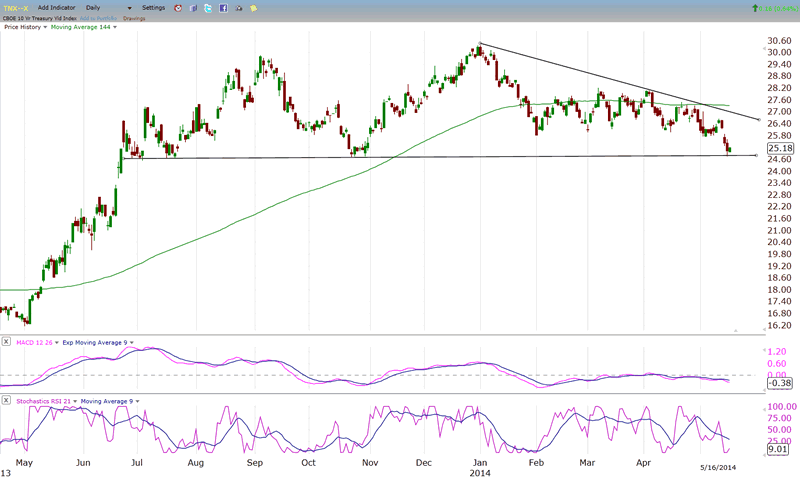Close the Stochastics RSI indicator panel
Screen dimensions: 800x478
[x=7, y=400]
